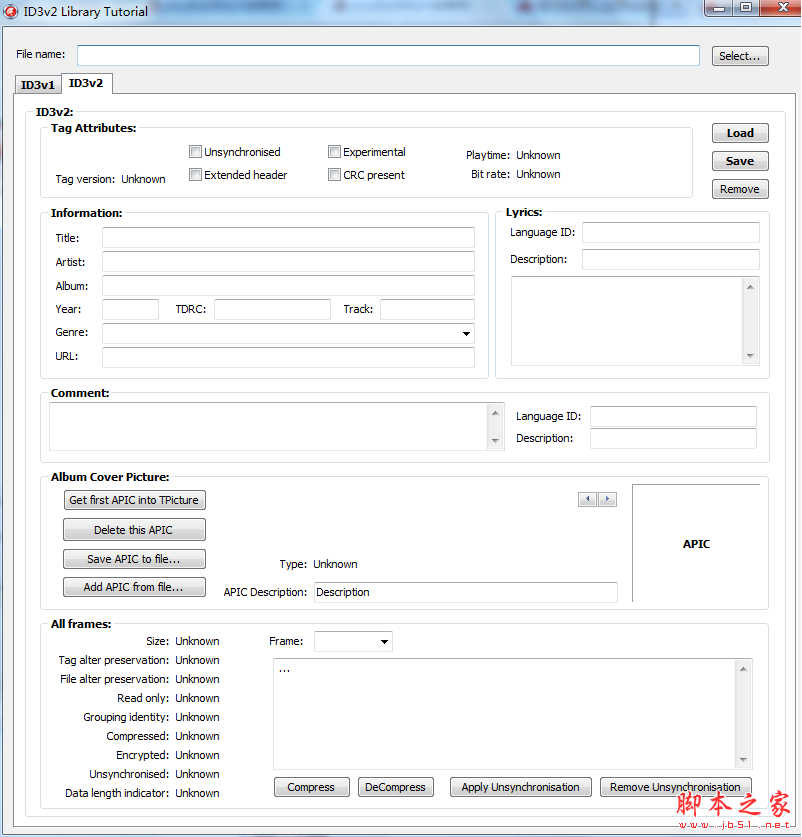Enable the Unsynchronised checkbox
Image resolution: width=802 pixels, height=837 pixels.
pyautogui.click(x=196, y=151)
